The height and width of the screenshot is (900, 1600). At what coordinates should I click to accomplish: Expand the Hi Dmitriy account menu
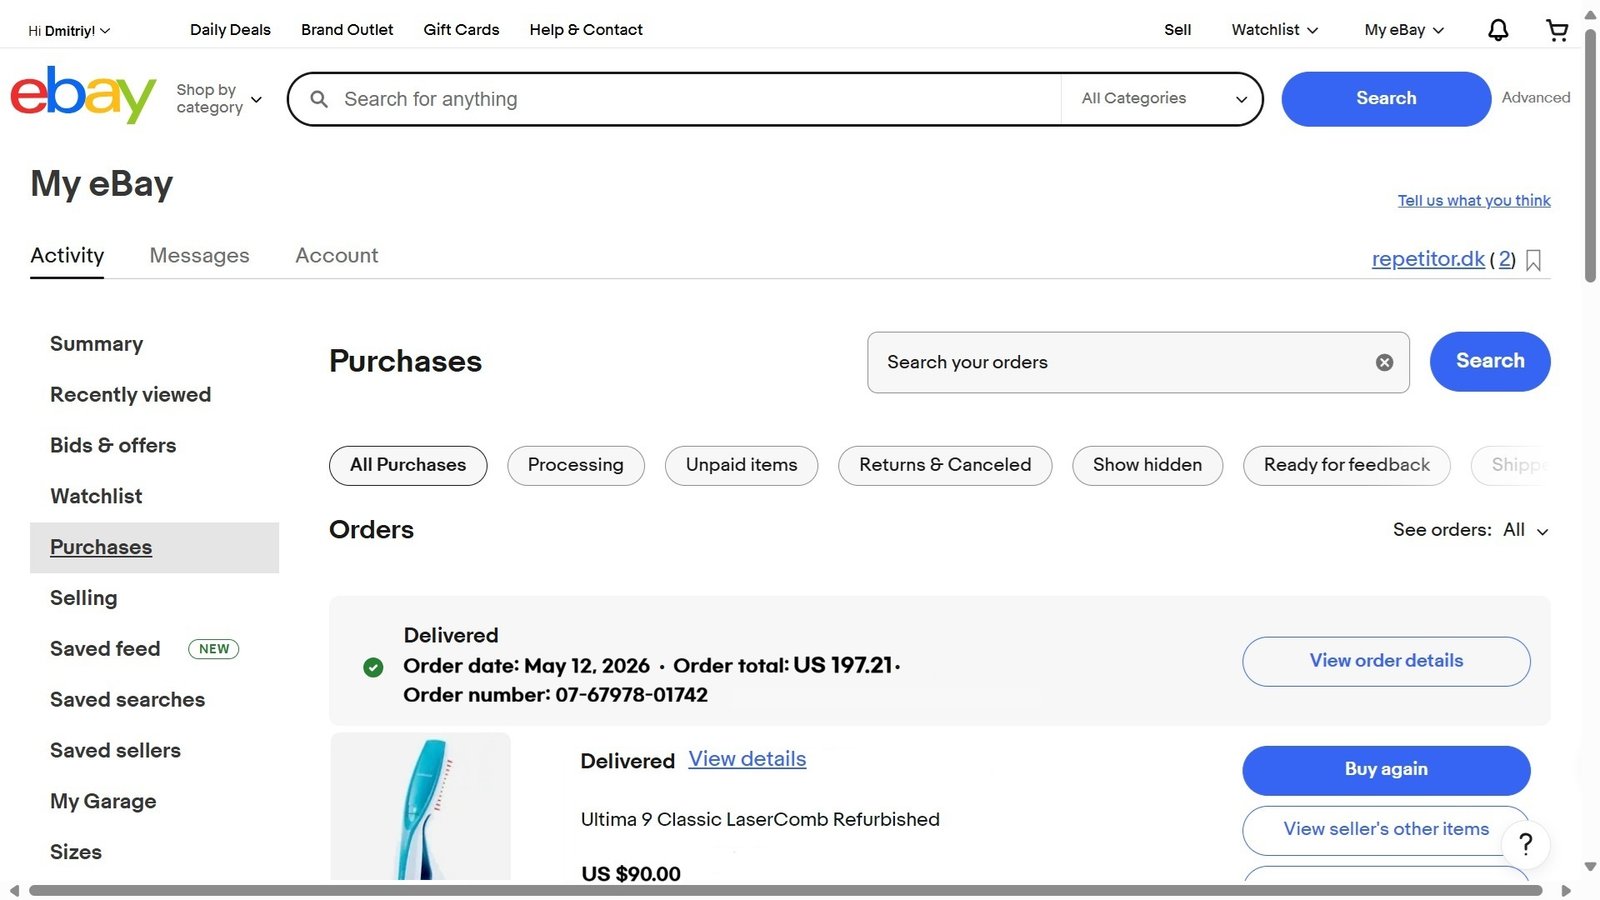[x=69, y=31]
